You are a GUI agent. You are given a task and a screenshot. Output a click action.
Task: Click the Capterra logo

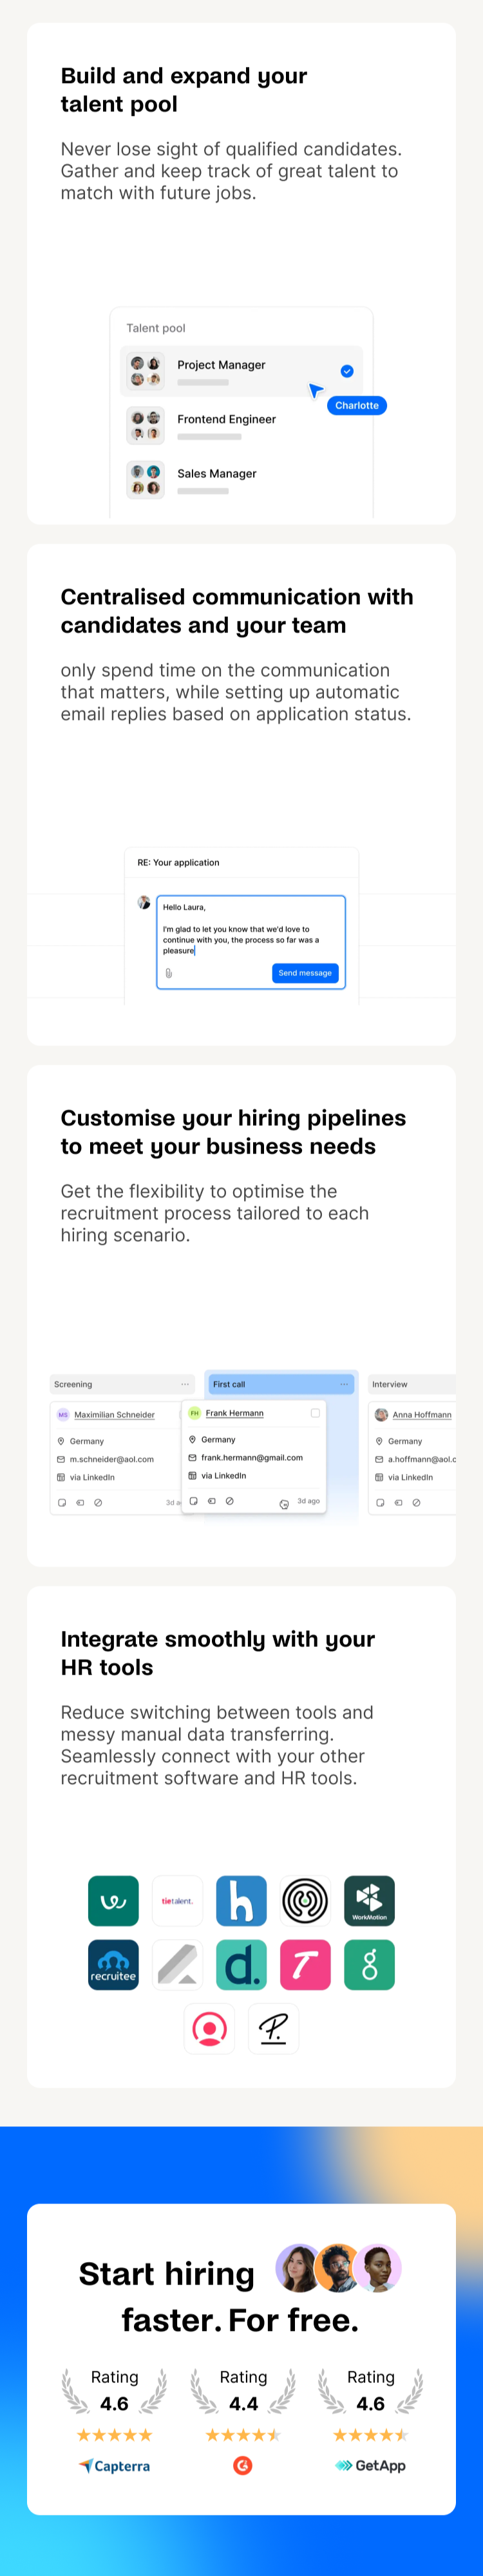(115, 2465)
